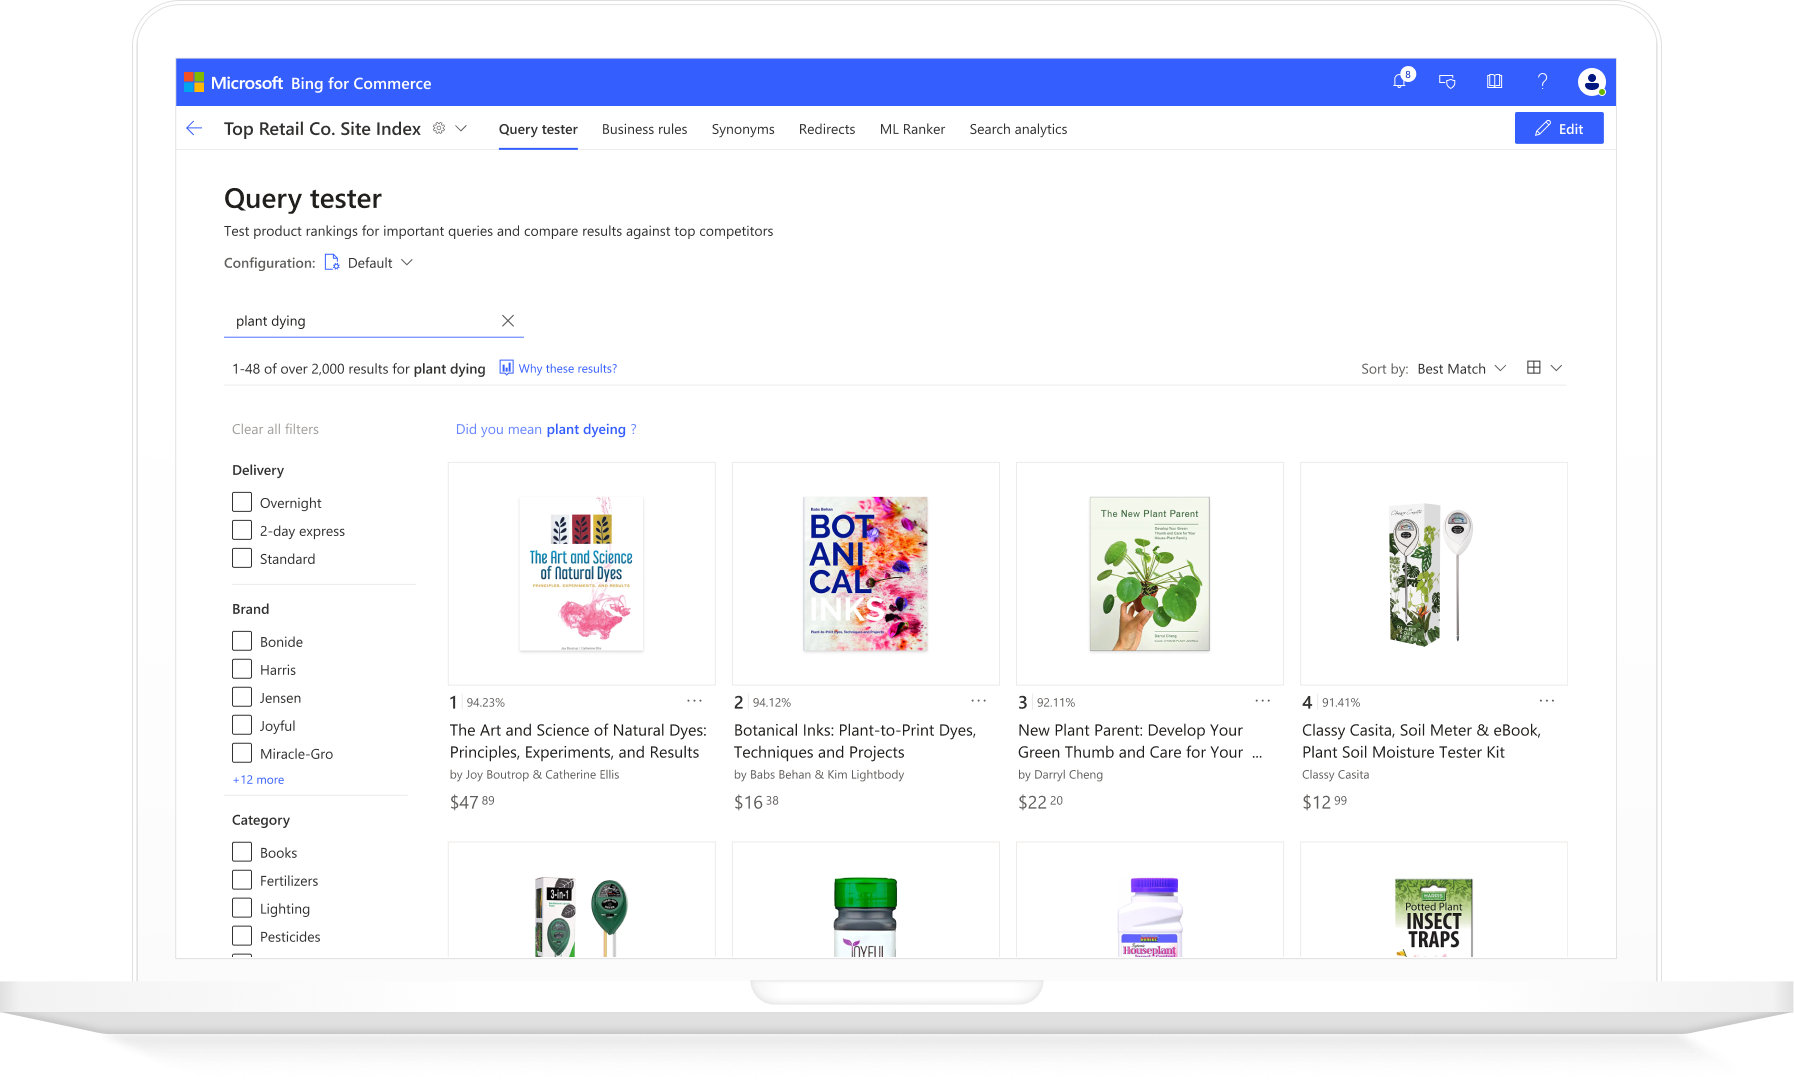Open the Best Match sort dropdown
This screenshot has width=1794, height=1087.
(1461, 368)
